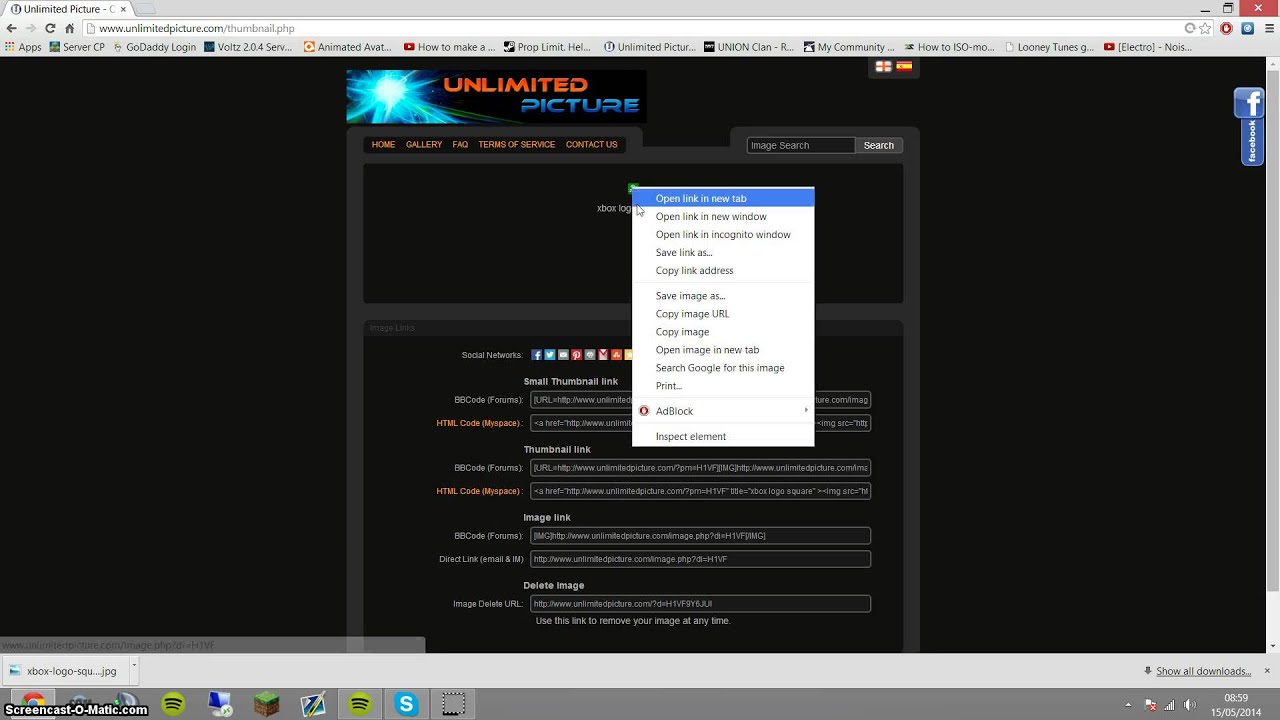The image size is (1280, 720).
Task: Open Skype from the taskbar
Action: [x=406, y=704]
